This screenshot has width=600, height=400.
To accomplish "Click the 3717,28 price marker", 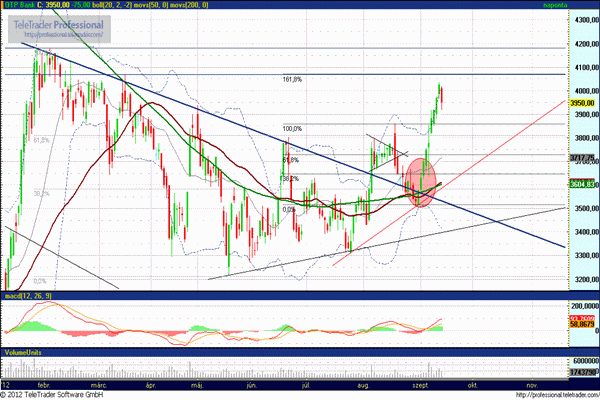I will click(x=554, y=158).
